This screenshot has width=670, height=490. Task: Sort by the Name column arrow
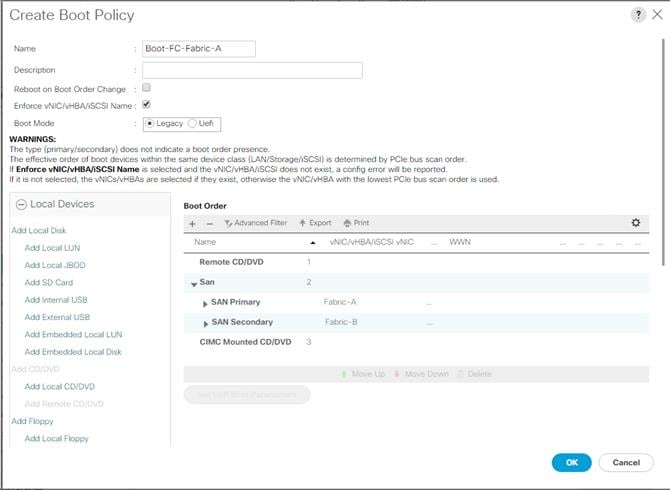pyautogui.click(x=313, y=243)
